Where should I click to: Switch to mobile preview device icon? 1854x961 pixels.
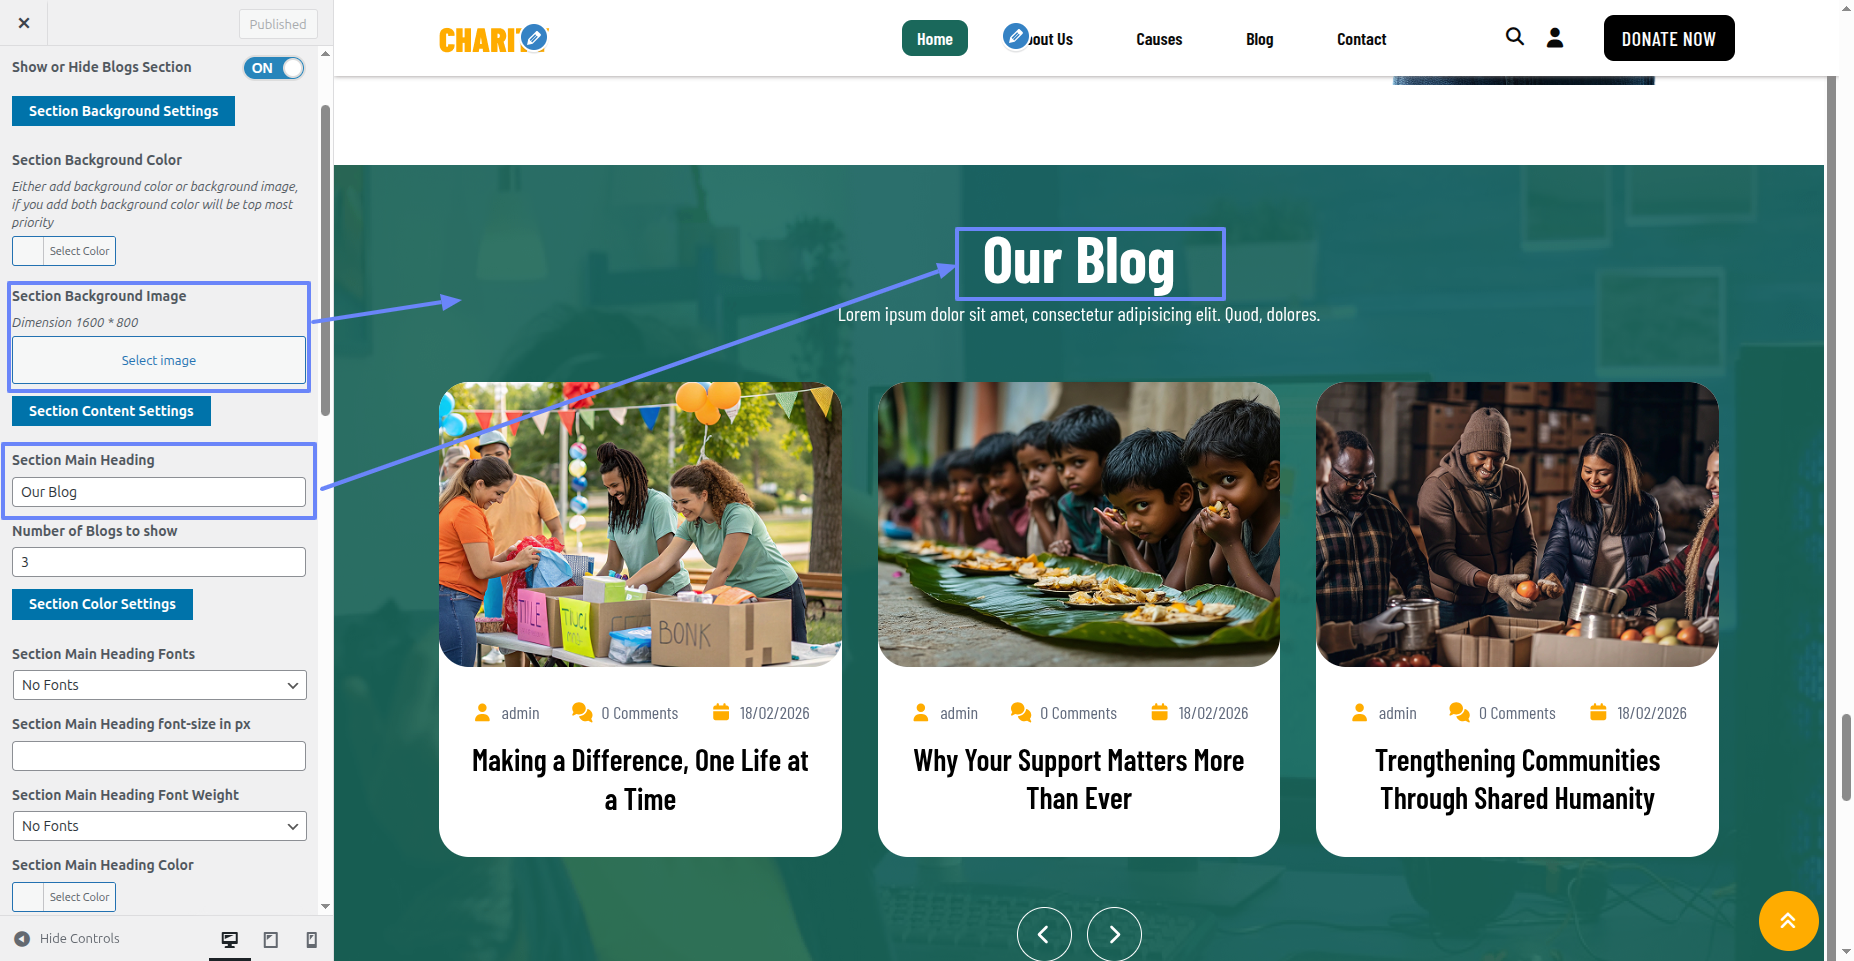(311, 939)
